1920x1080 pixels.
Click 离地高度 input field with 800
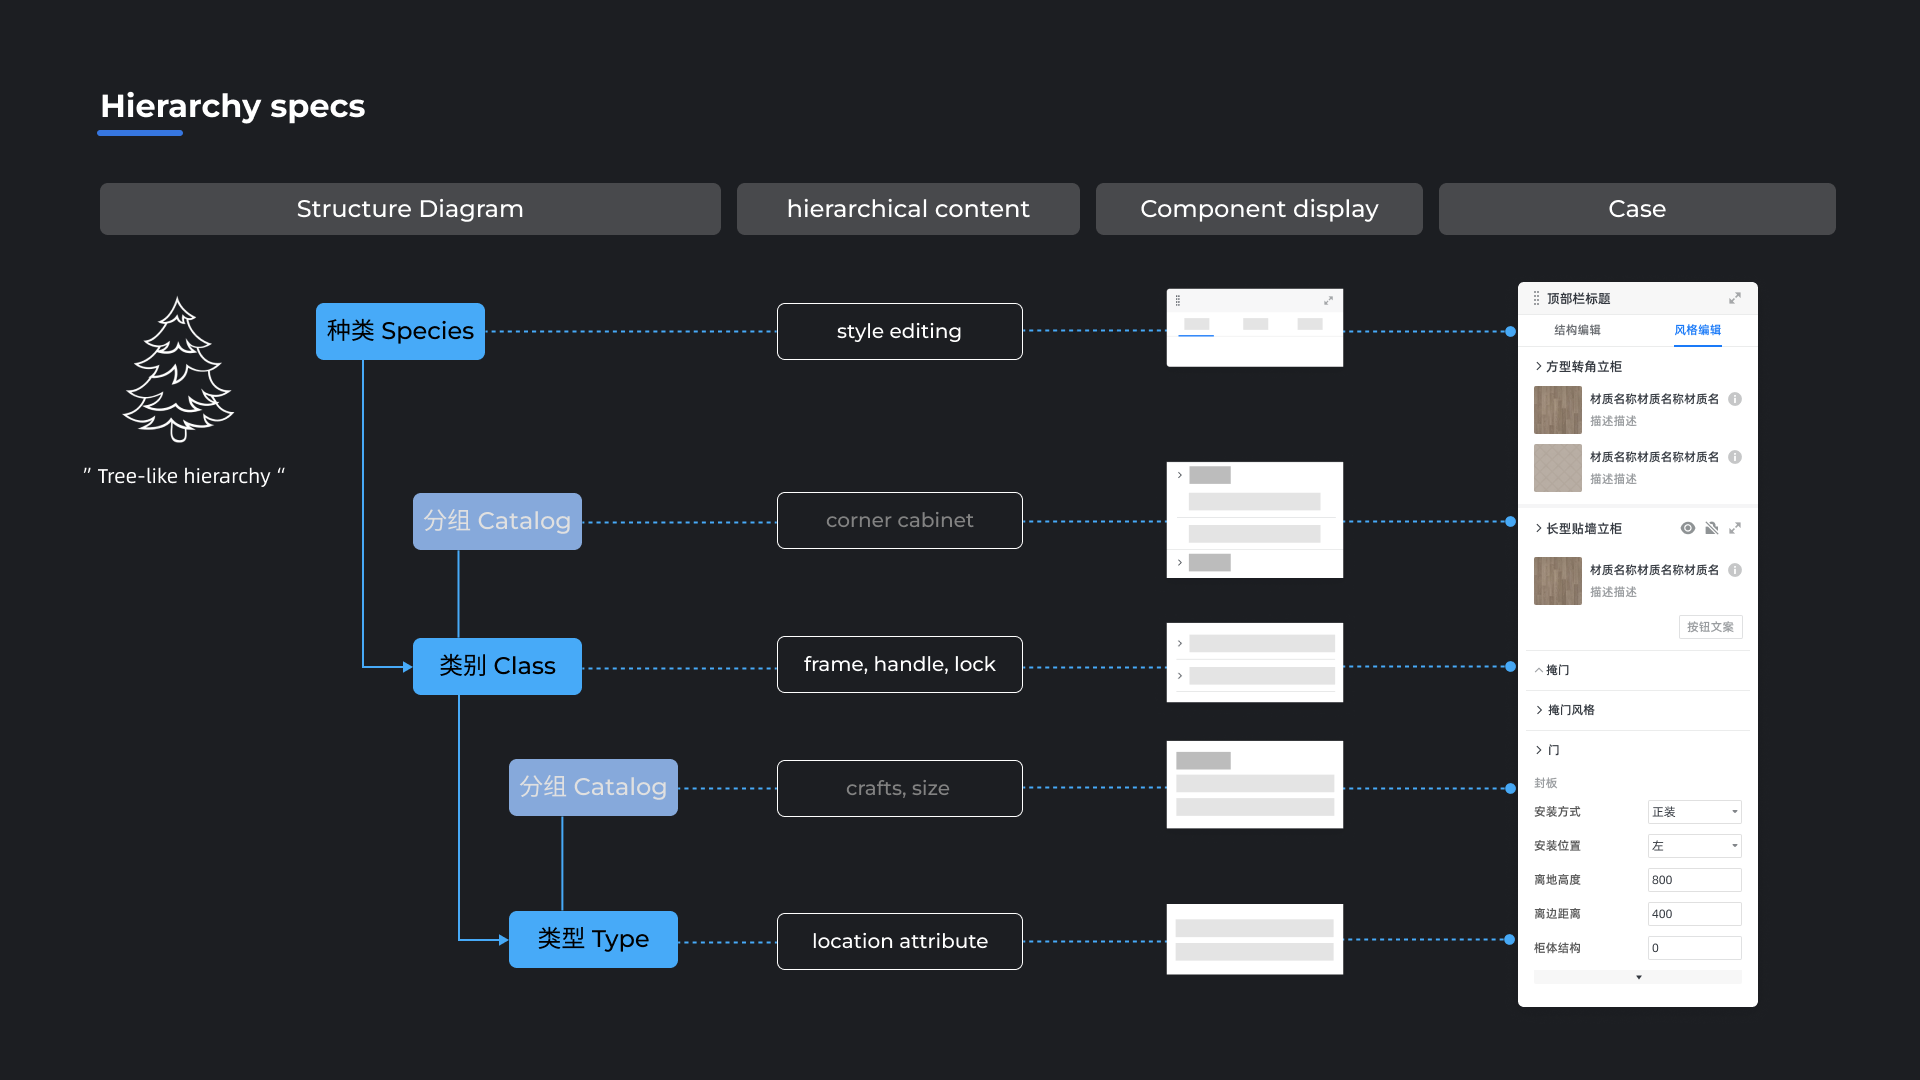pyautogui.click(x=1694, y=880)
